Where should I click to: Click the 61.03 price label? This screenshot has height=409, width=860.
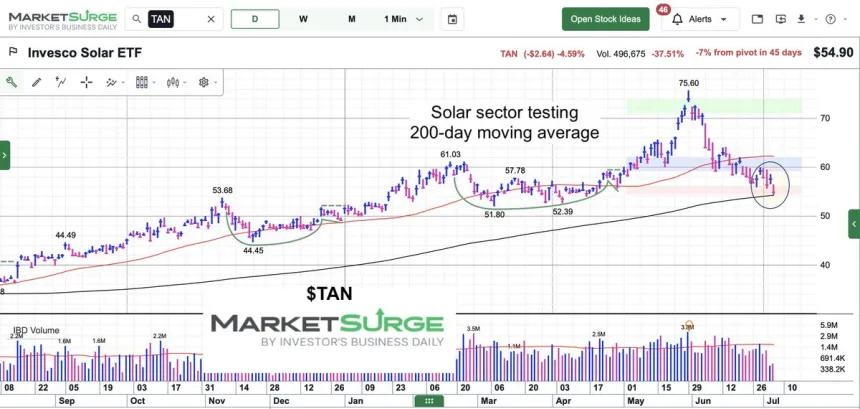tap(450, 155)
